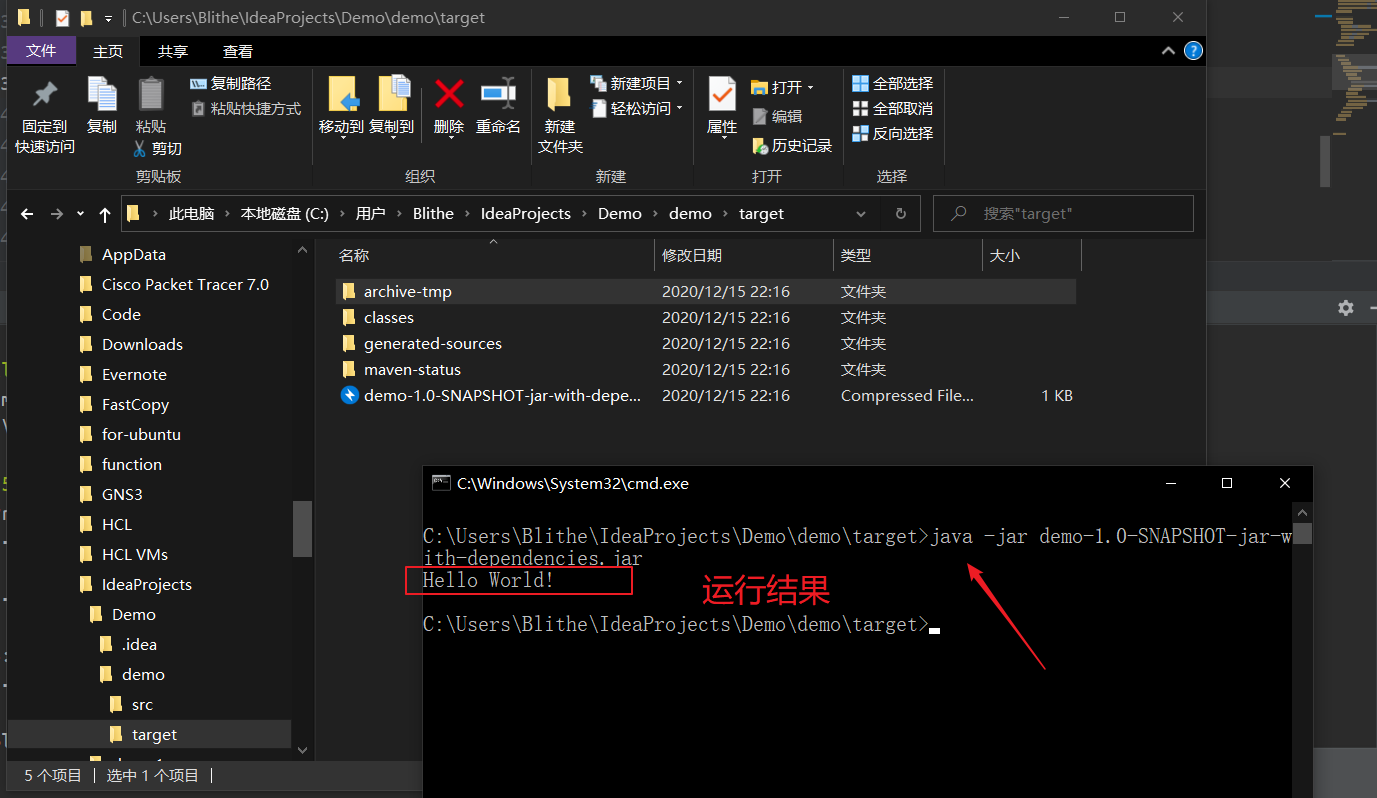Click the Blithe breadcrumb in the address bar
This screenshot has height=798, width=1377.
[x=433, y=214]
